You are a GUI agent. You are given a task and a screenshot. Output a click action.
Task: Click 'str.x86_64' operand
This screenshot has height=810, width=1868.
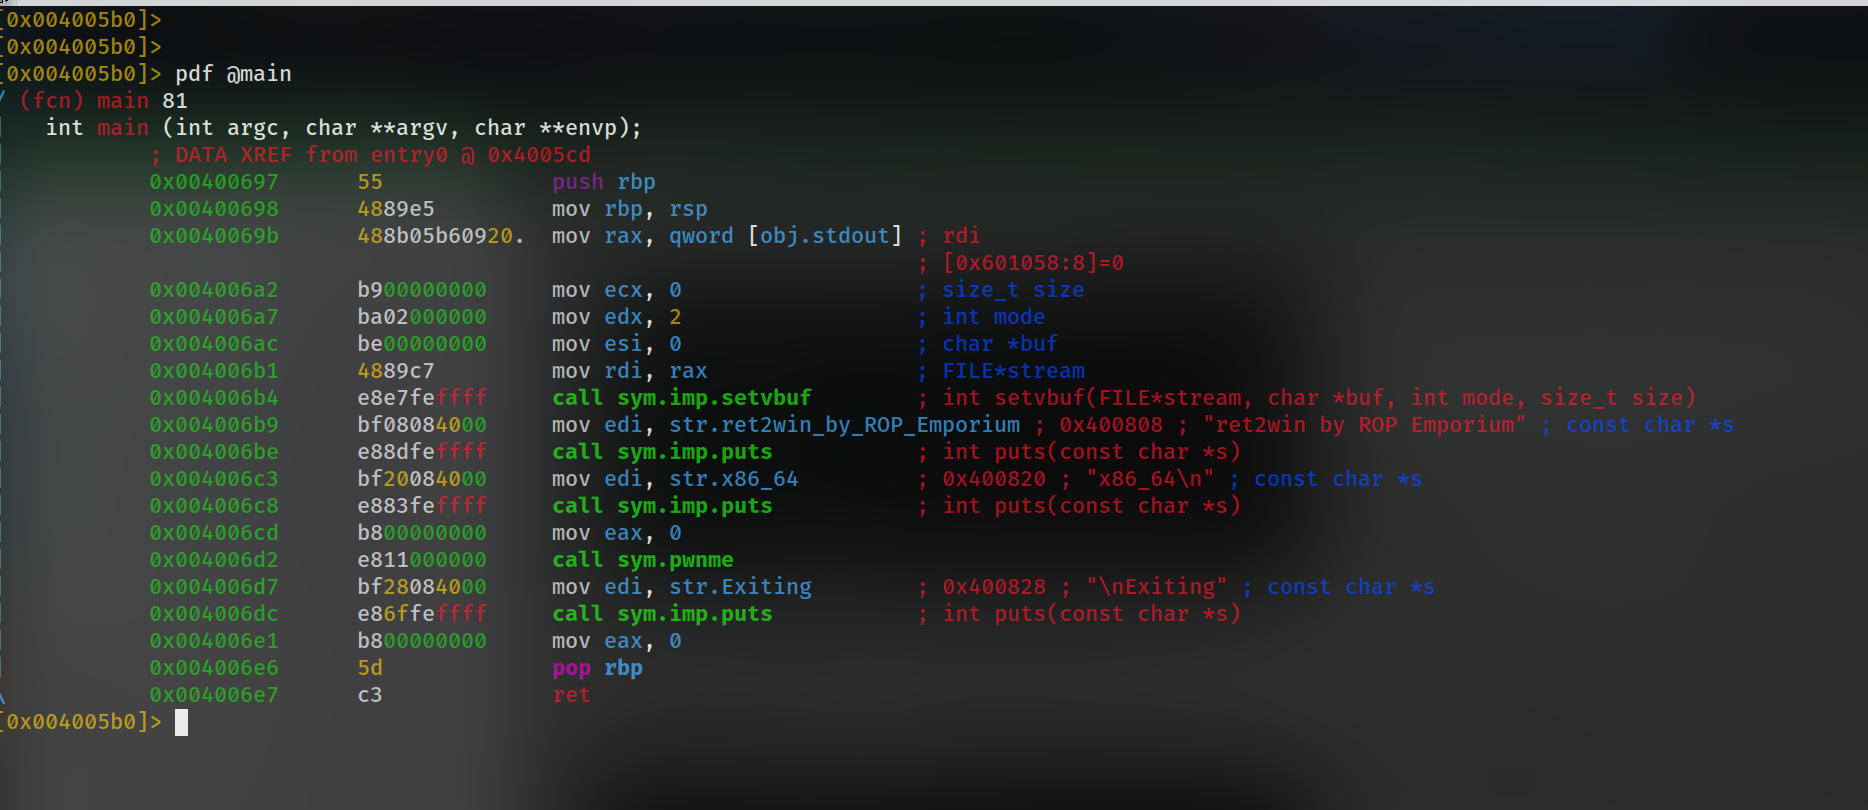(x=733, y=479)
